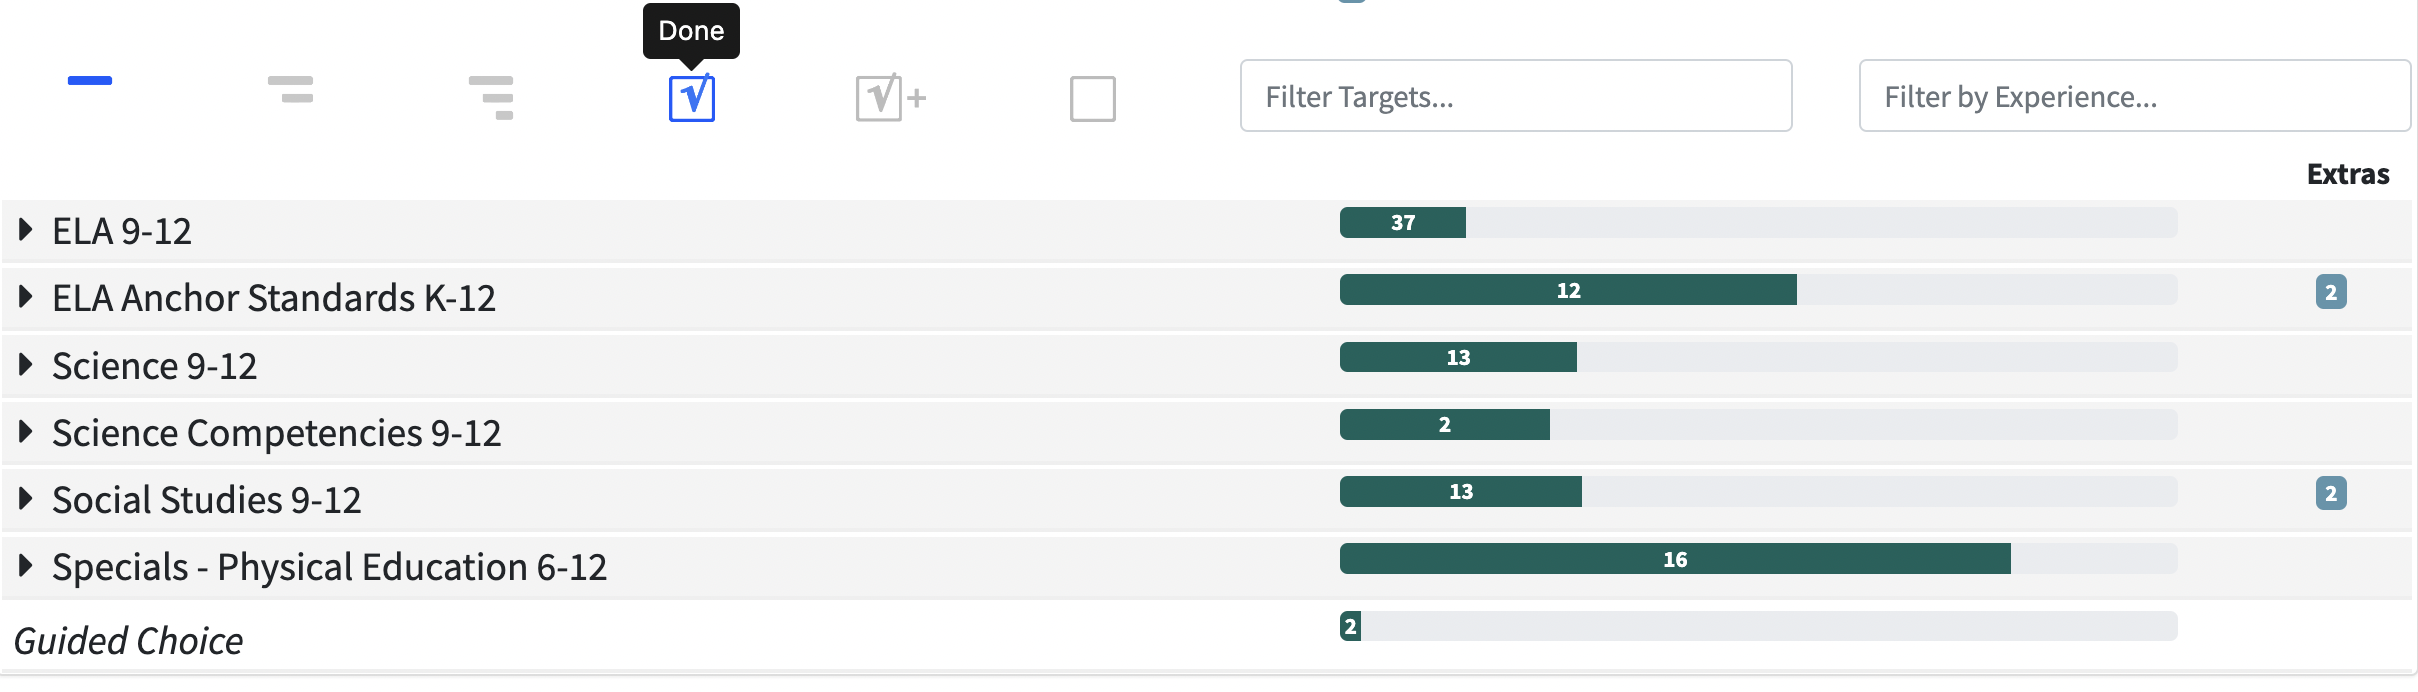The width and height of the screenshot is (2418, 692).
Task: Expand Specials - Physical Education 6-12 triangle
Action: 26,566
